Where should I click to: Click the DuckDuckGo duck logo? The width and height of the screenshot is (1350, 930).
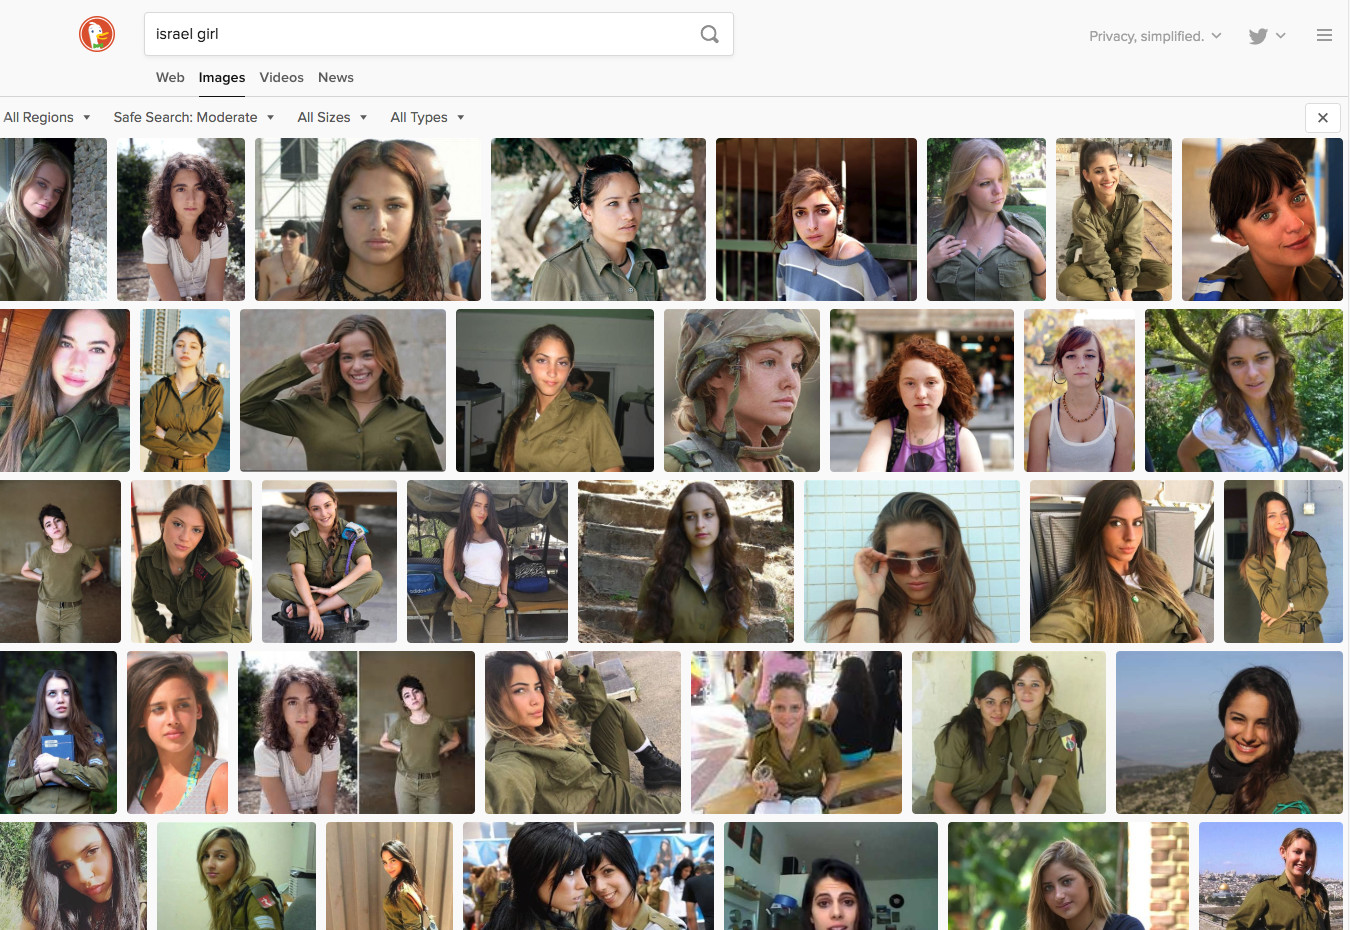coord(97,34)
